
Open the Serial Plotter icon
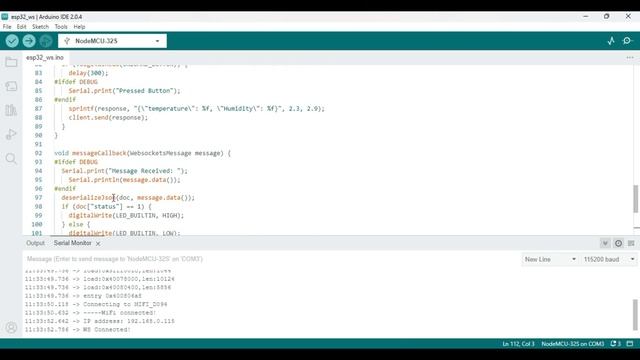611,41
